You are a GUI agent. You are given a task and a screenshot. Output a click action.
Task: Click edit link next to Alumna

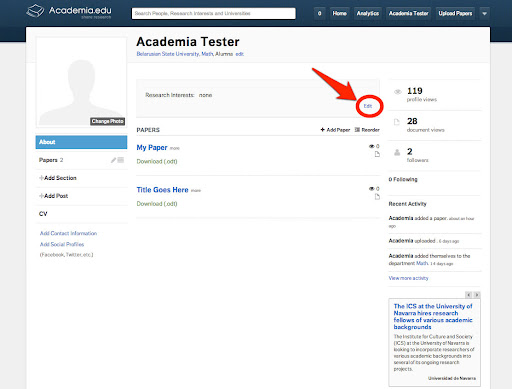[x=239, y=54]
